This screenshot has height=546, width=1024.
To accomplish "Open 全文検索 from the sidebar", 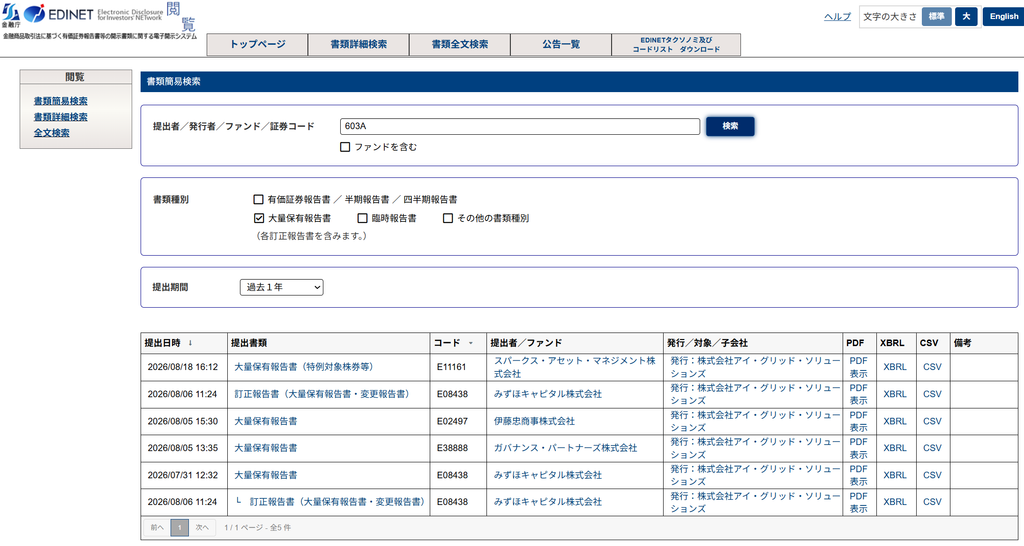I will pos(52,133).
